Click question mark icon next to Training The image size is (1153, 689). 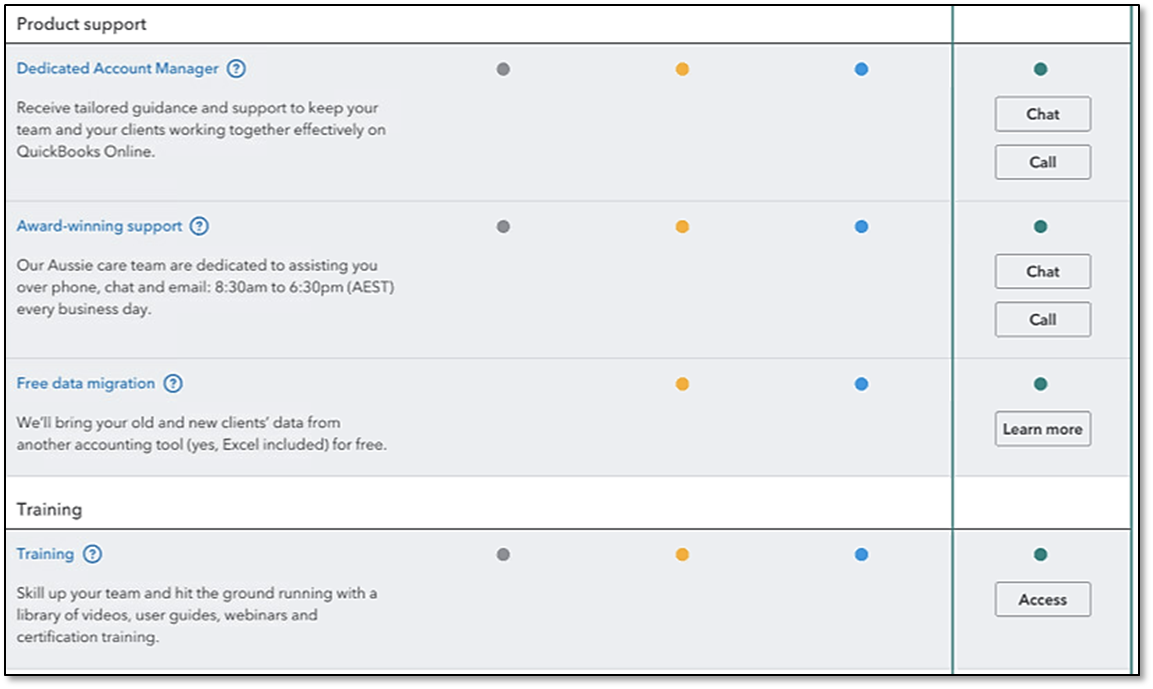[x=92, y=554]
